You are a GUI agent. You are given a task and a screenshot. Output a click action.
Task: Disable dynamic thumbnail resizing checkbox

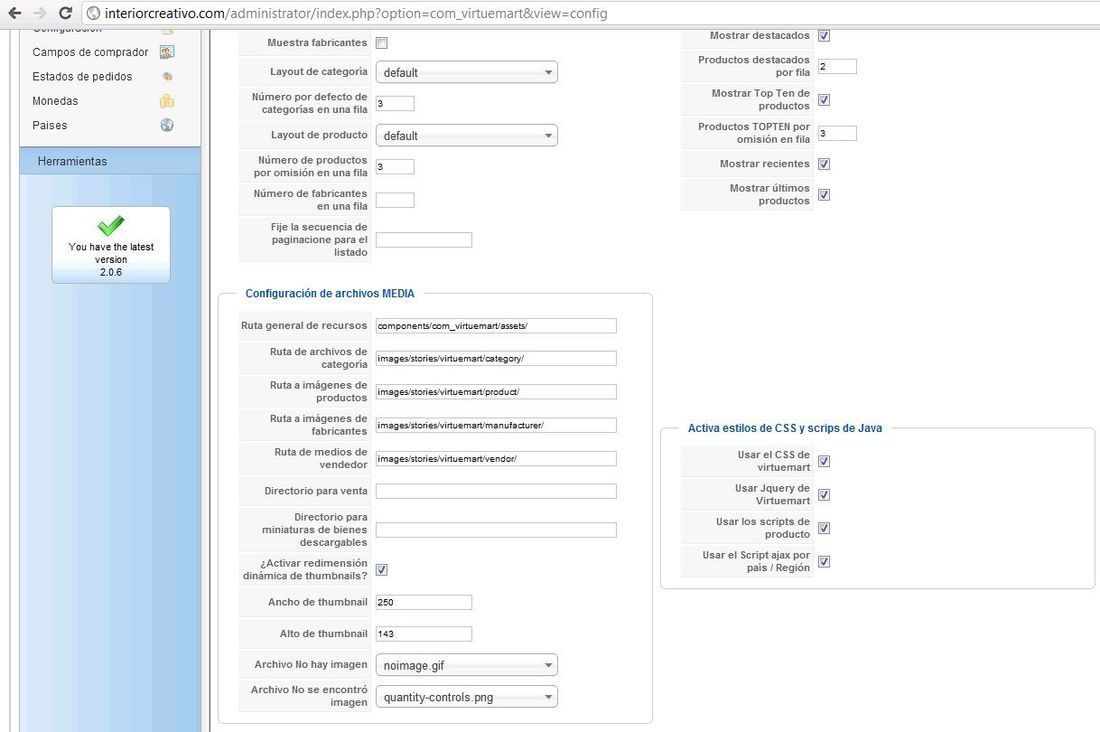coord(382,570)
